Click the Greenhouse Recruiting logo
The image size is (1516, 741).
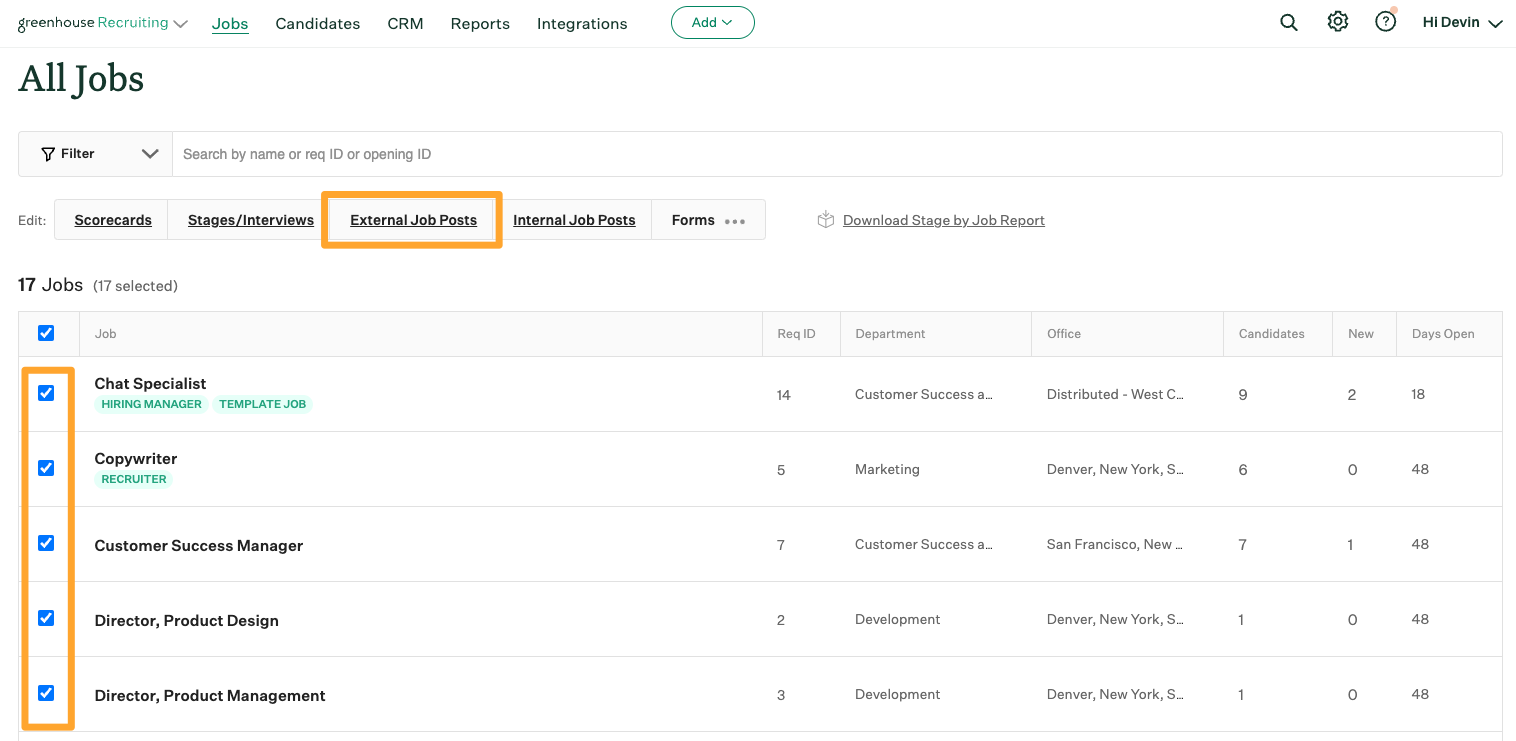click(94, 21)
